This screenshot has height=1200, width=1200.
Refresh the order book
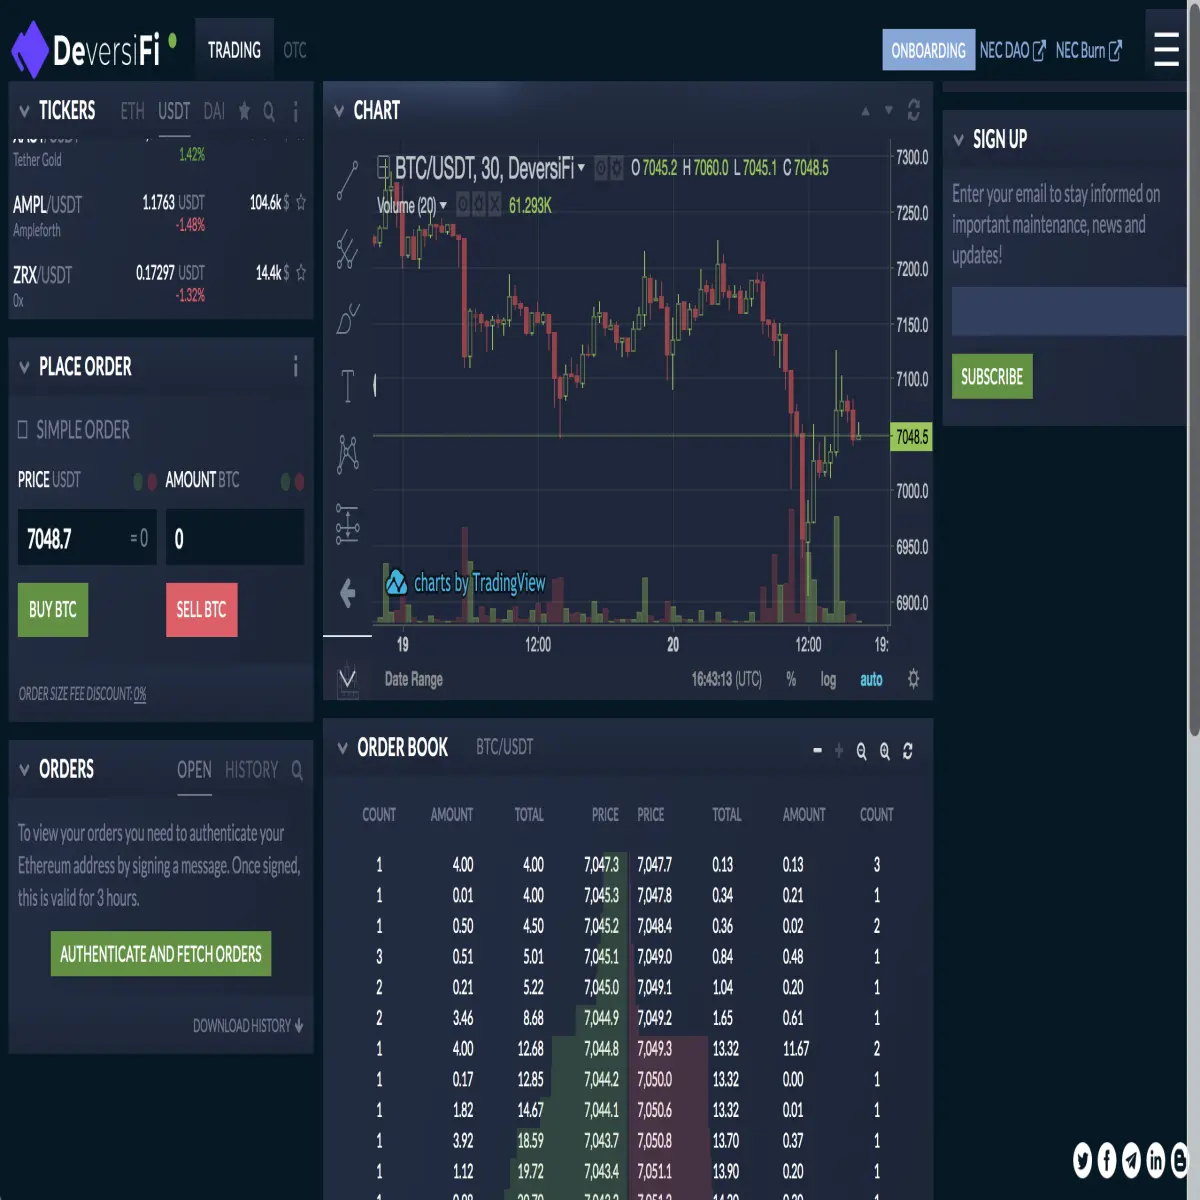point(908,751)
